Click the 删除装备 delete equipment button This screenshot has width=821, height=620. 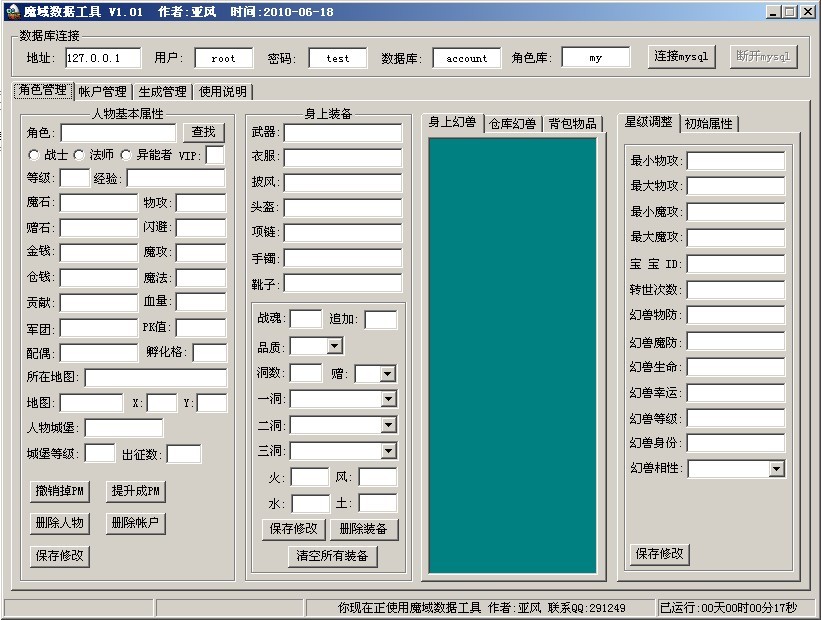pyautogui.click(x=363, y=528)
